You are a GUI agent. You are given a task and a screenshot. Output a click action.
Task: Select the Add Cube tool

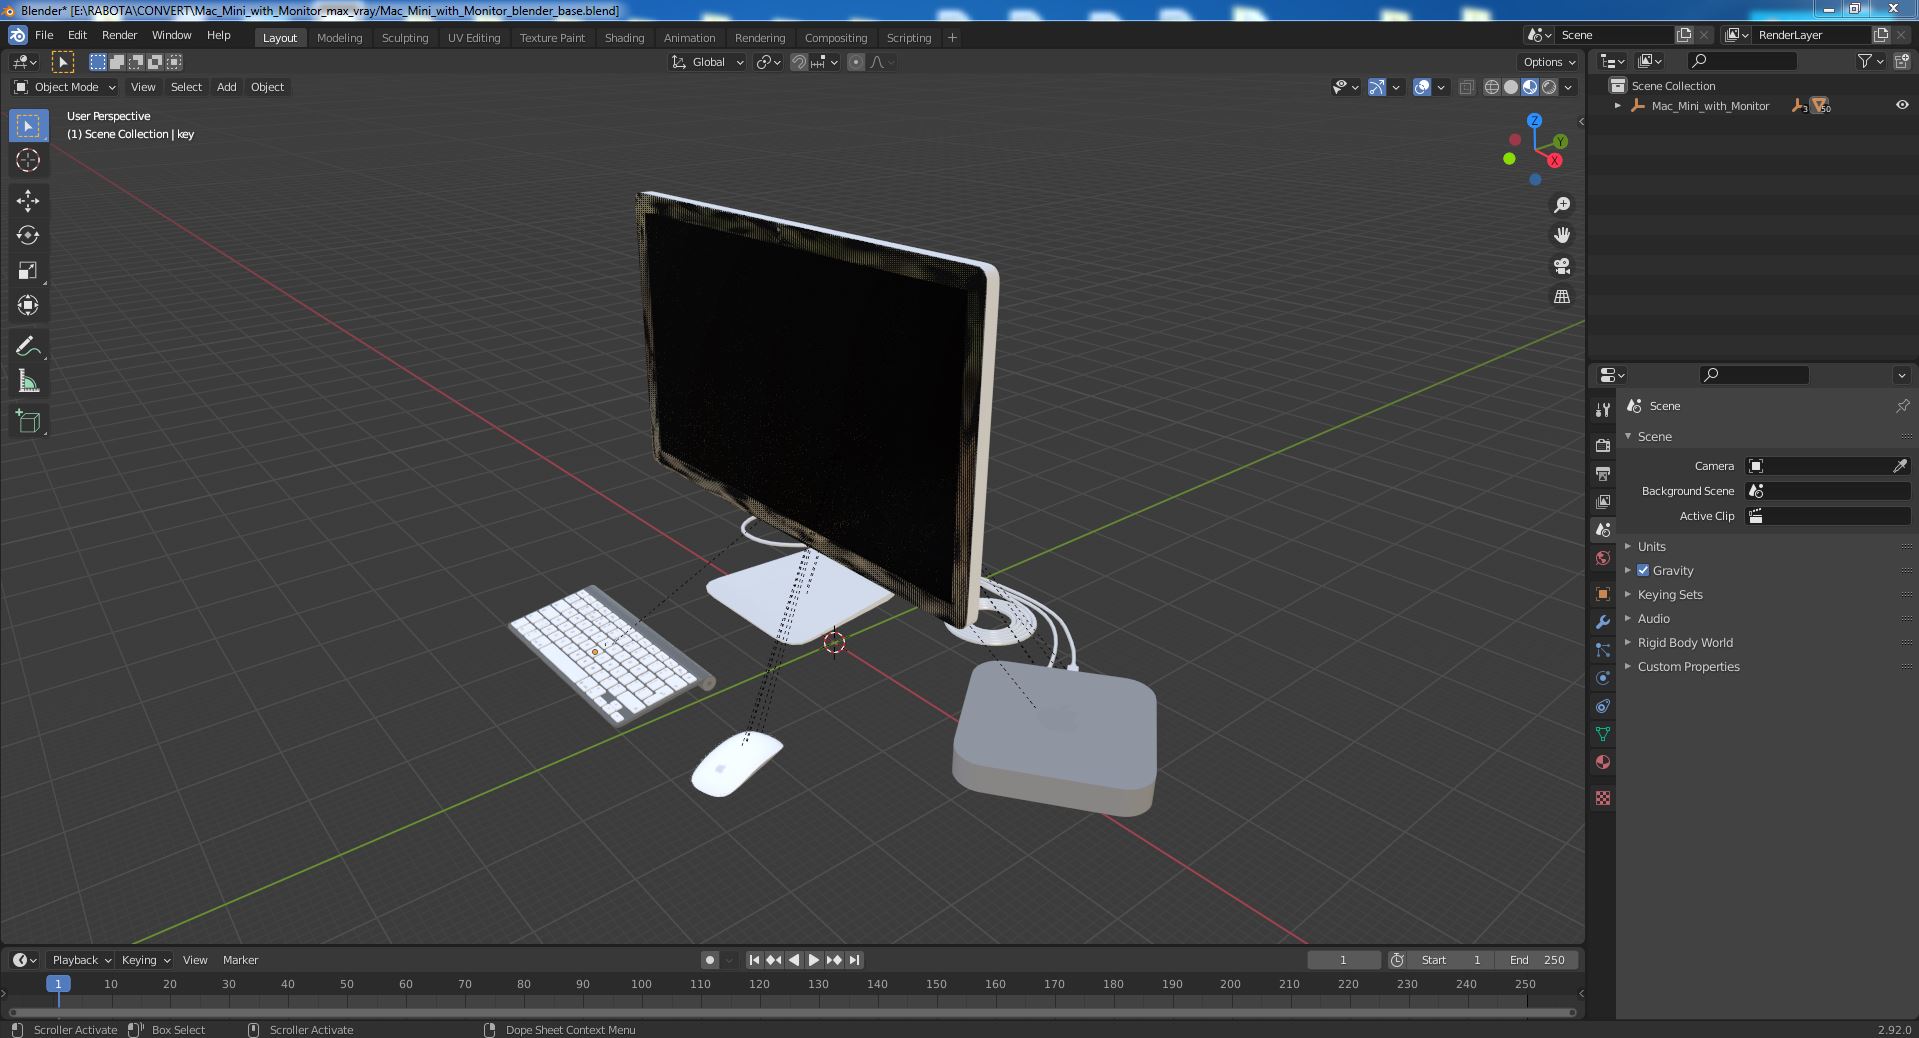coord(28,422)
